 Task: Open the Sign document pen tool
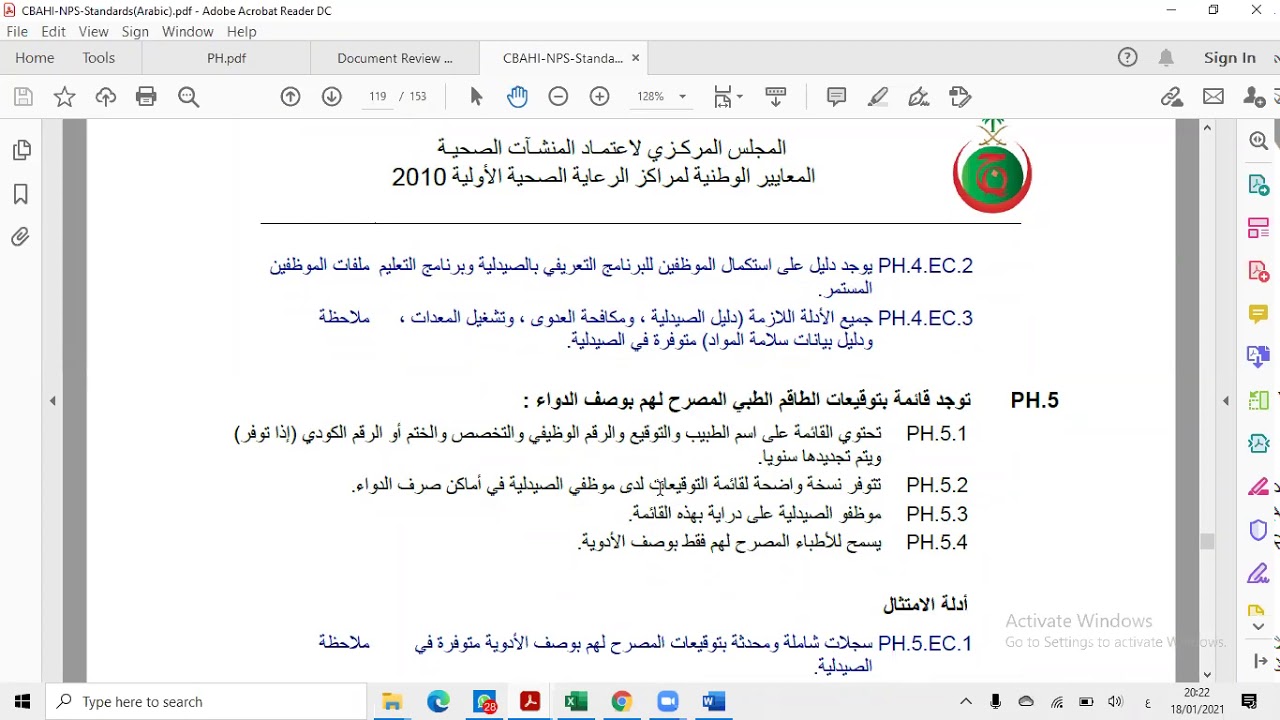pyautogui.click(x=919, y=97)
